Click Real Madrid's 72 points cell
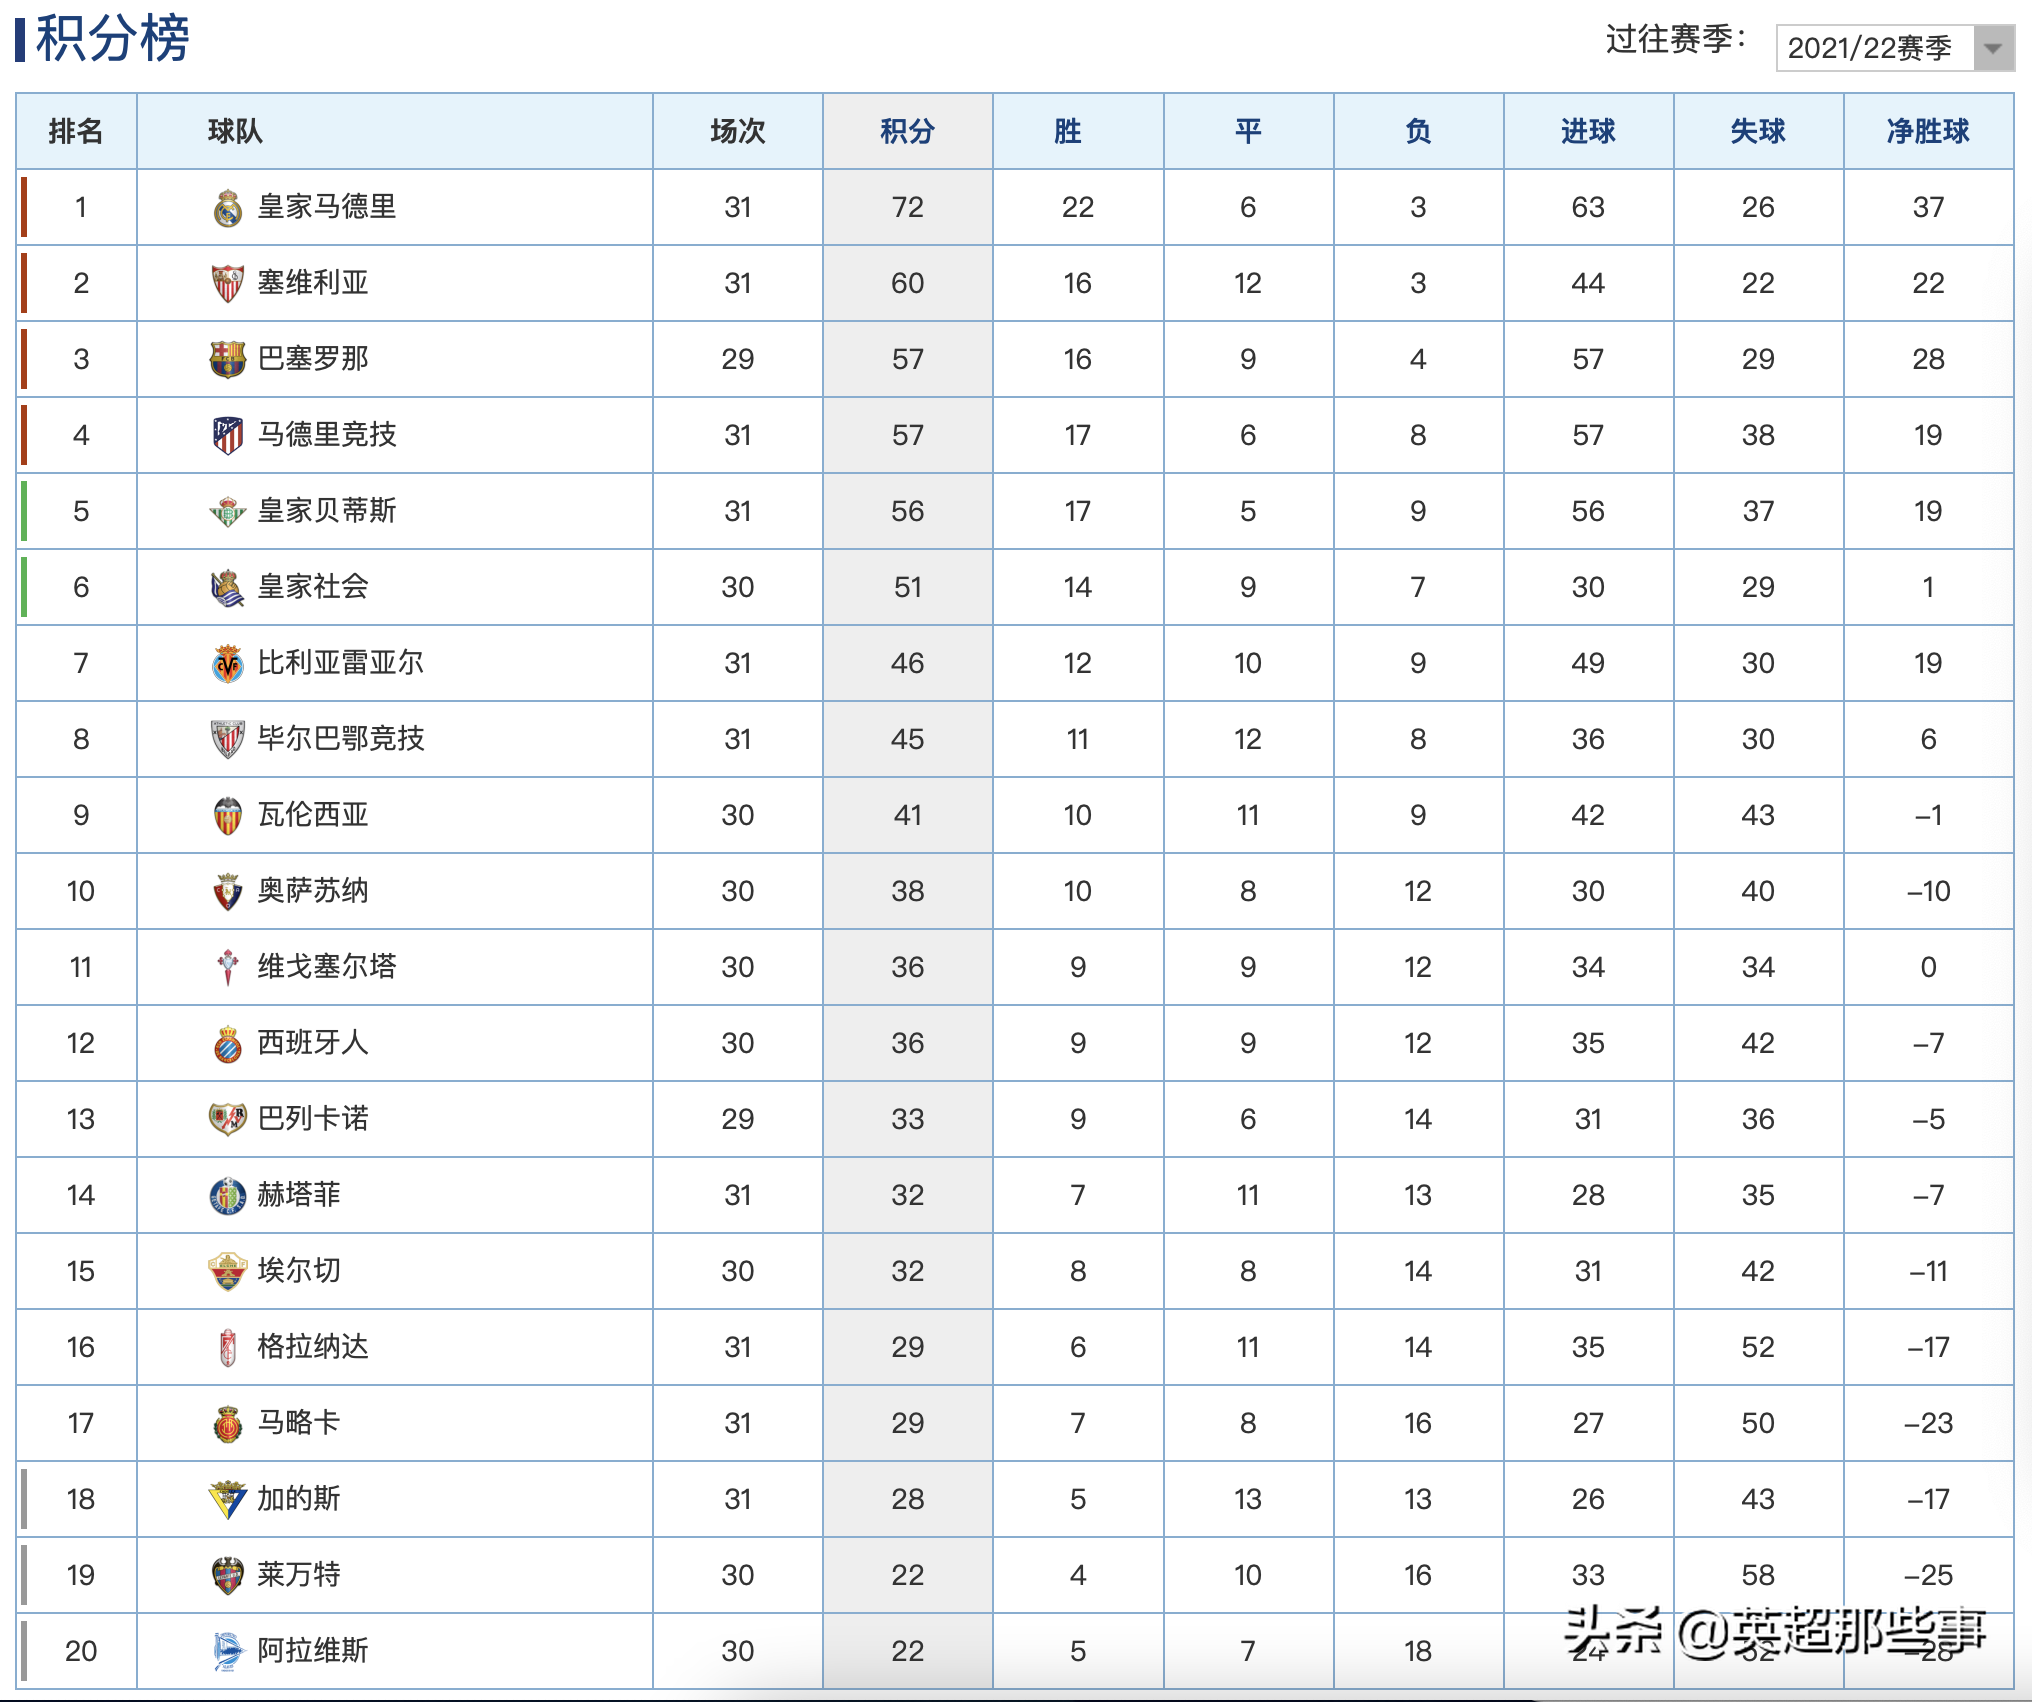The image size is (2032, 1702). click(x=908, y=207)
